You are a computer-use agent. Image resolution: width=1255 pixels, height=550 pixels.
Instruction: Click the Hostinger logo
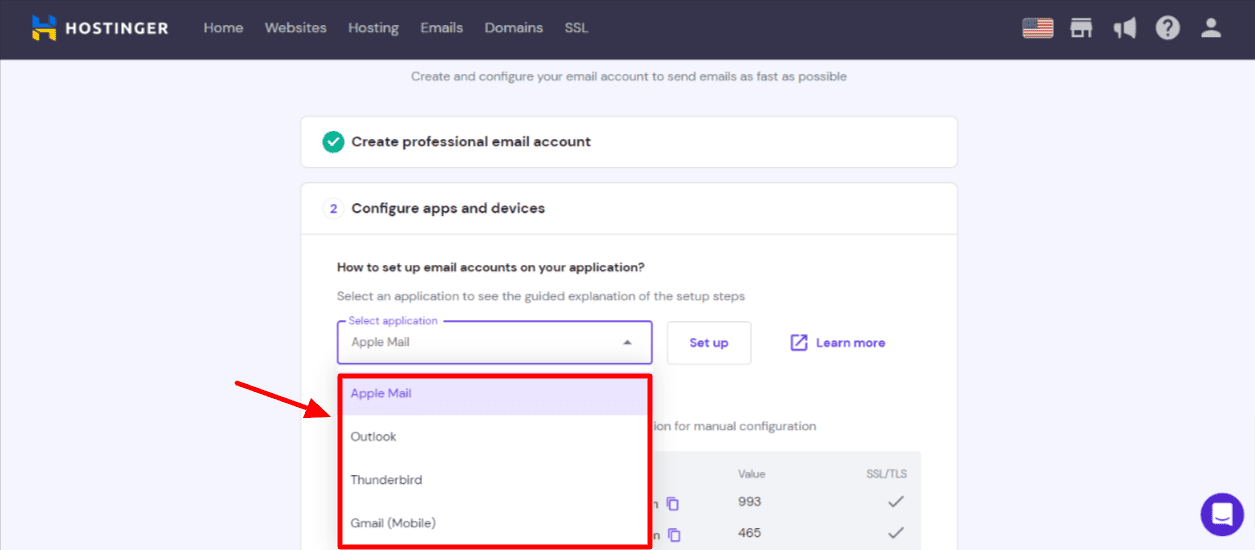click(99, 28)
